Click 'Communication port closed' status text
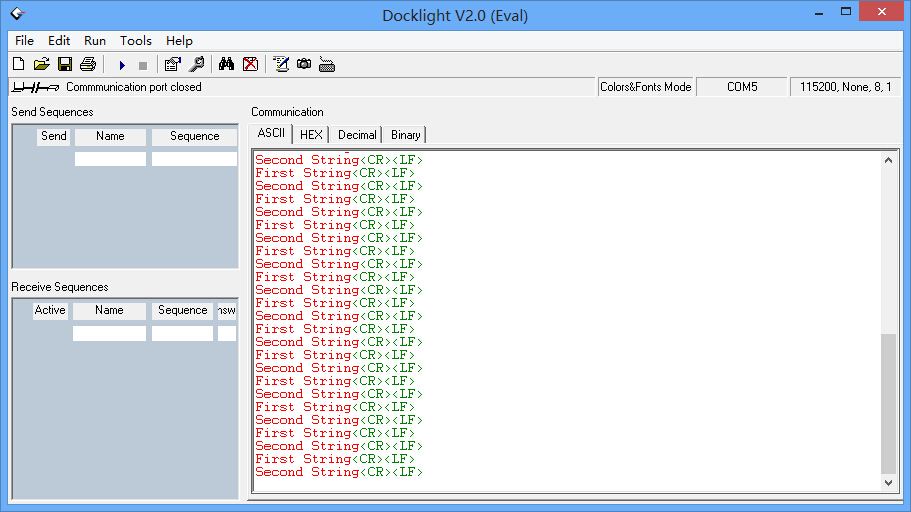Image resolution: width=911 pixels, height=512 pixels. point(134,87)
